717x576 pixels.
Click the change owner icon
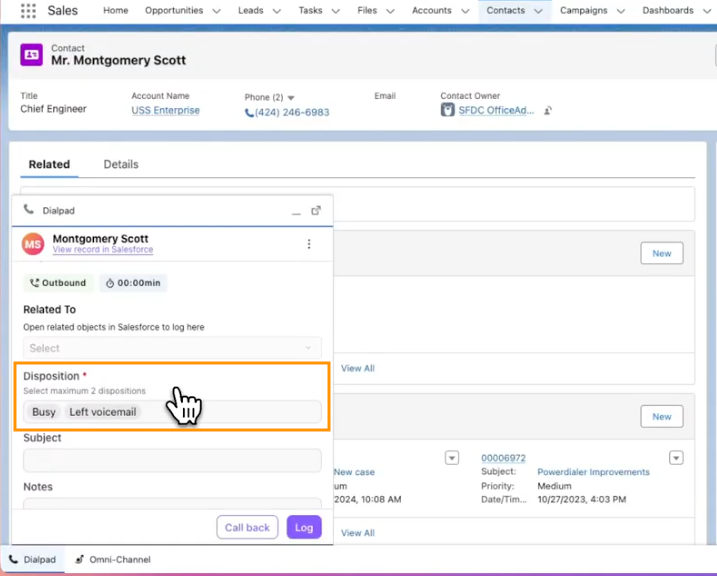548,111
